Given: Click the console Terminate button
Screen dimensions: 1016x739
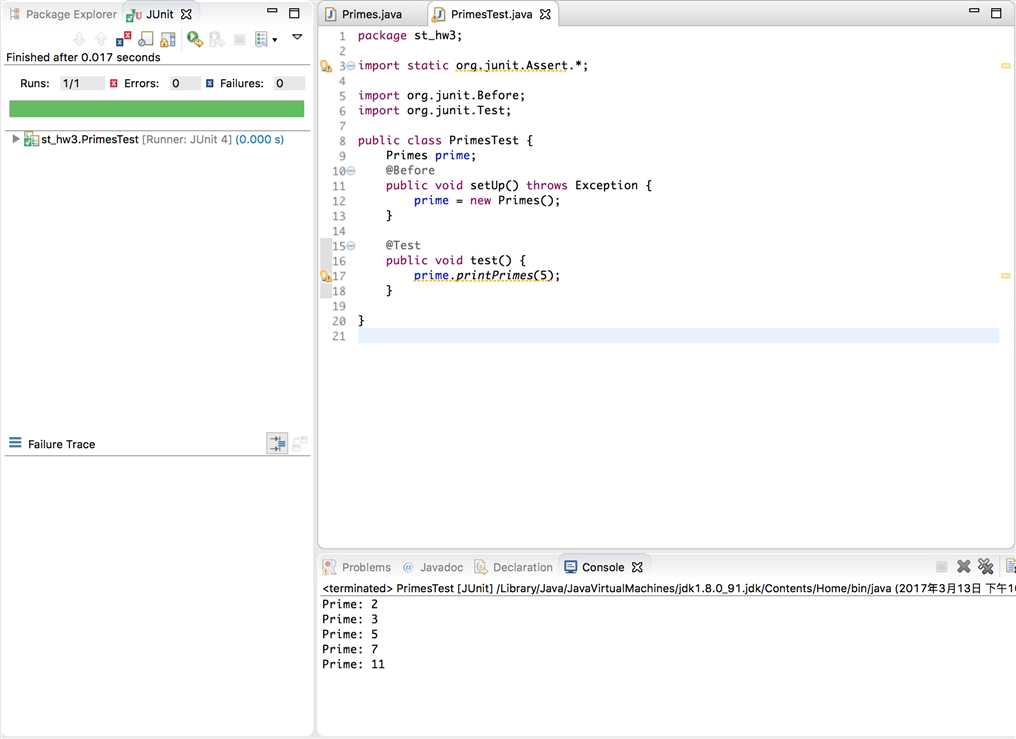Looking at the screenshot, I should click(941, 567).
